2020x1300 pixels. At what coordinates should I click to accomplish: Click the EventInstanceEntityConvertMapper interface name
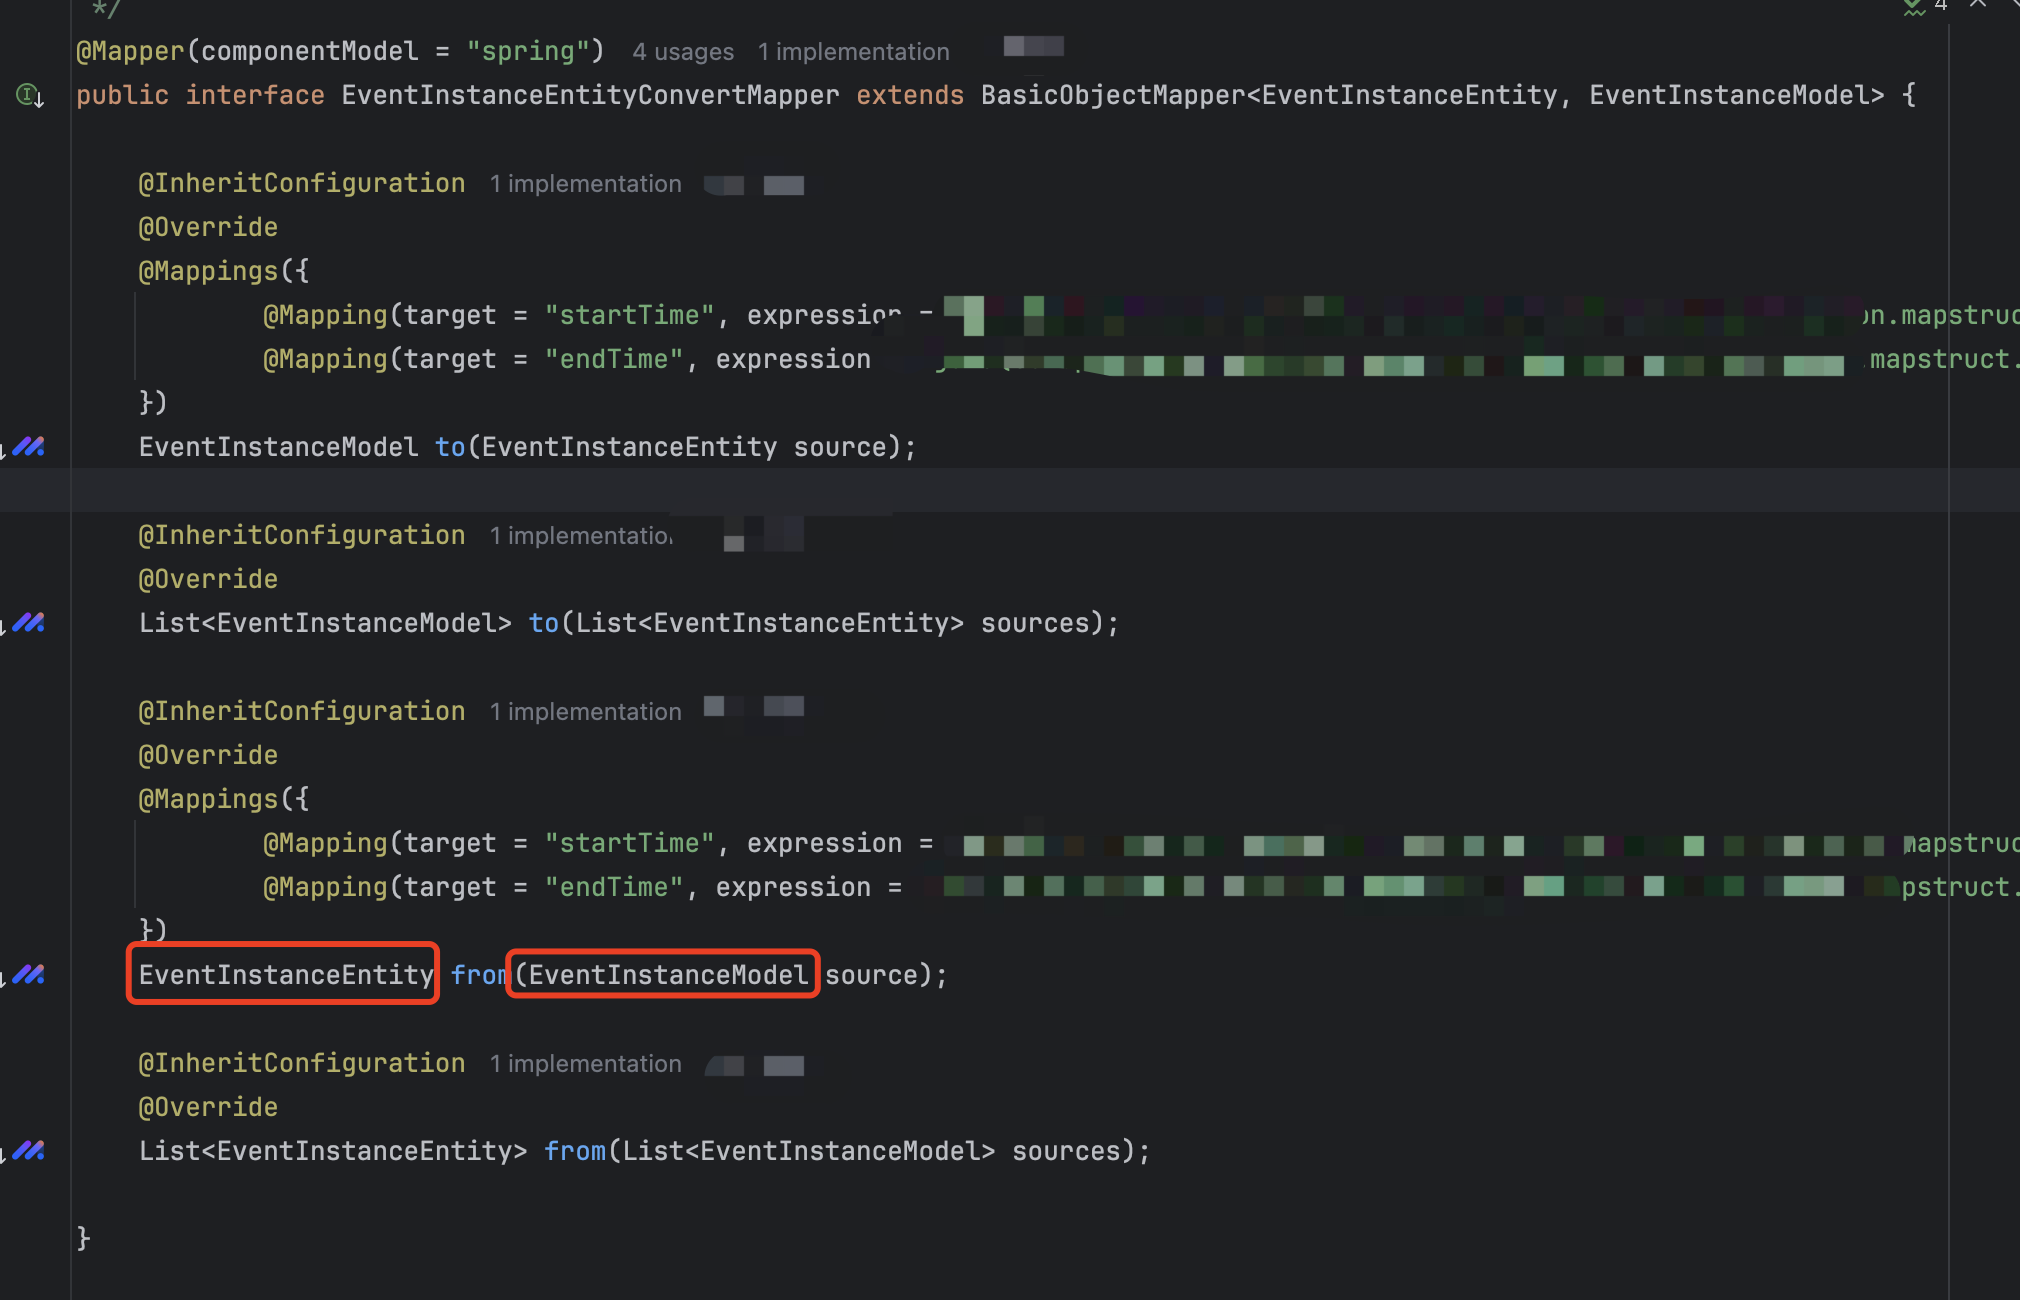[x=590, y=96]
